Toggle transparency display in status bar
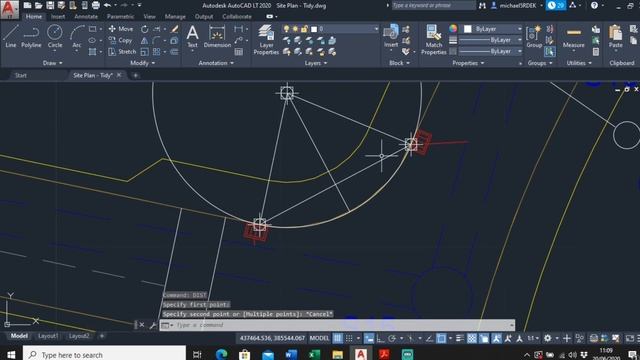This screenshot has width=640, height=360. [x=472, y=338]
